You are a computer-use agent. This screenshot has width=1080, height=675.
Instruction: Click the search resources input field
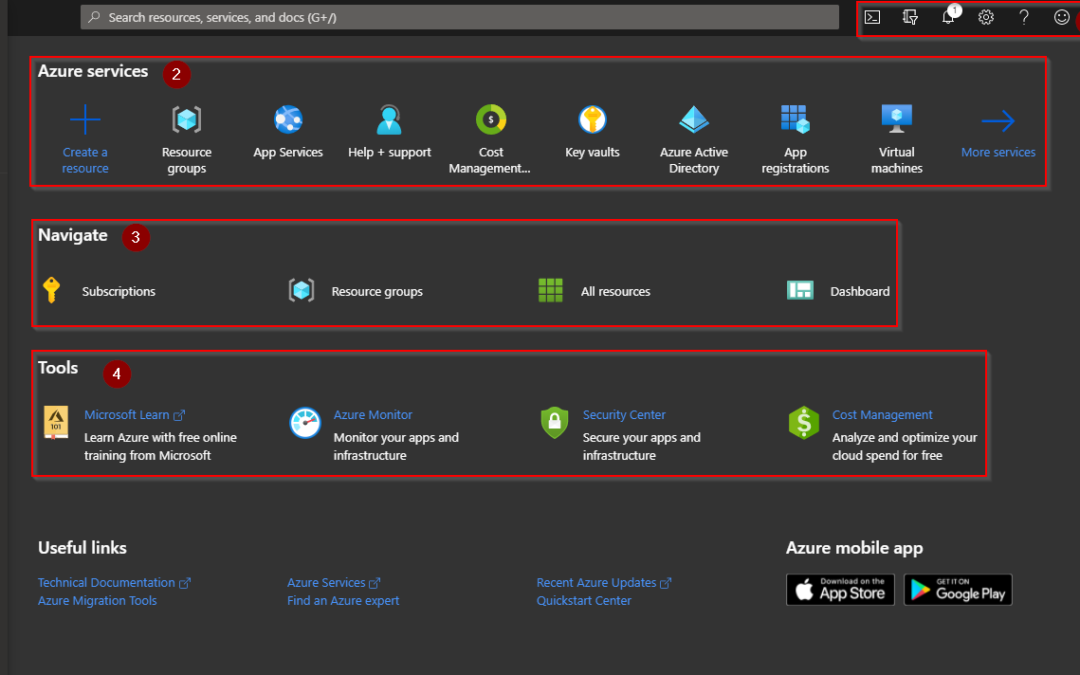tap(460, 17)
